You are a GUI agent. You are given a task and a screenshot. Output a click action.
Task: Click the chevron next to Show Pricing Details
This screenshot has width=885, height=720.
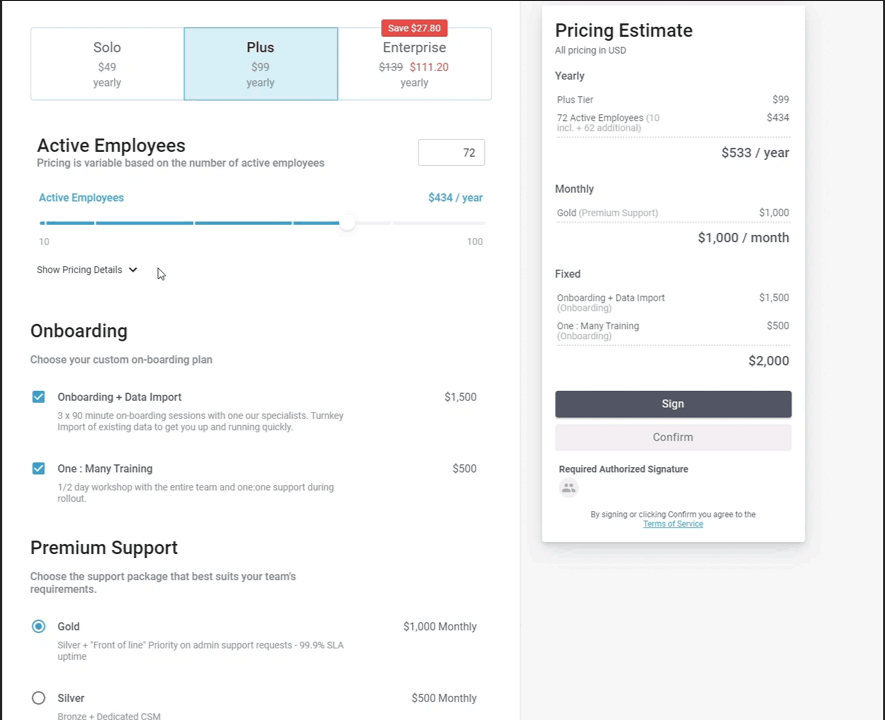132,269
